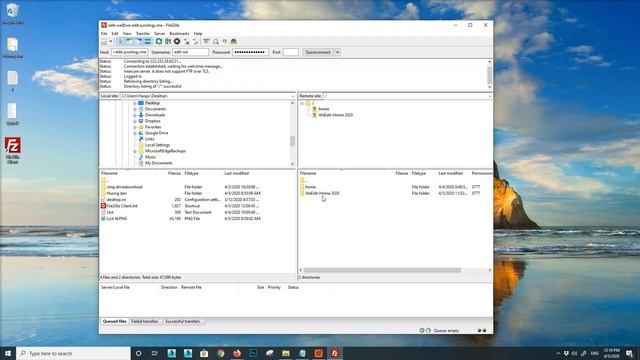Expand the Downloads node in local tree

coord(135,115)
